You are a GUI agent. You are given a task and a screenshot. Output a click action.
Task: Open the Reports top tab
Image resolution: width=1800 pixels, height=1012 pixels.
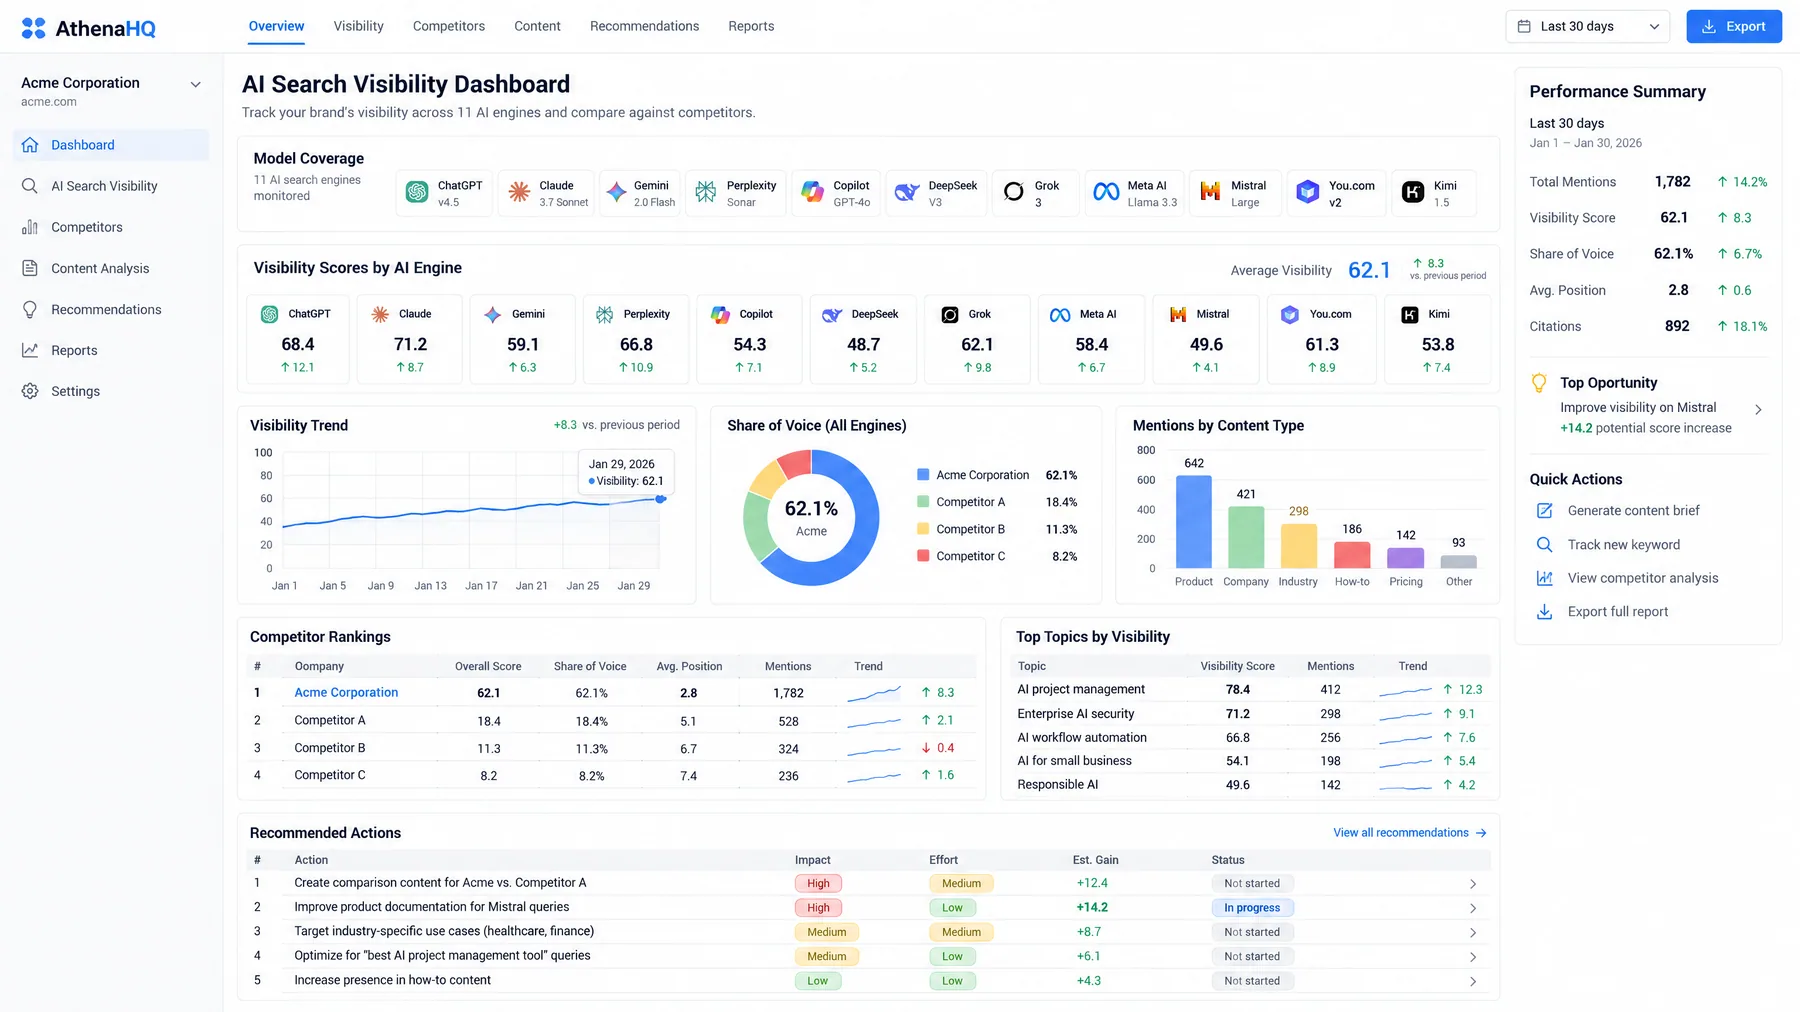click(x=751, y=26)
